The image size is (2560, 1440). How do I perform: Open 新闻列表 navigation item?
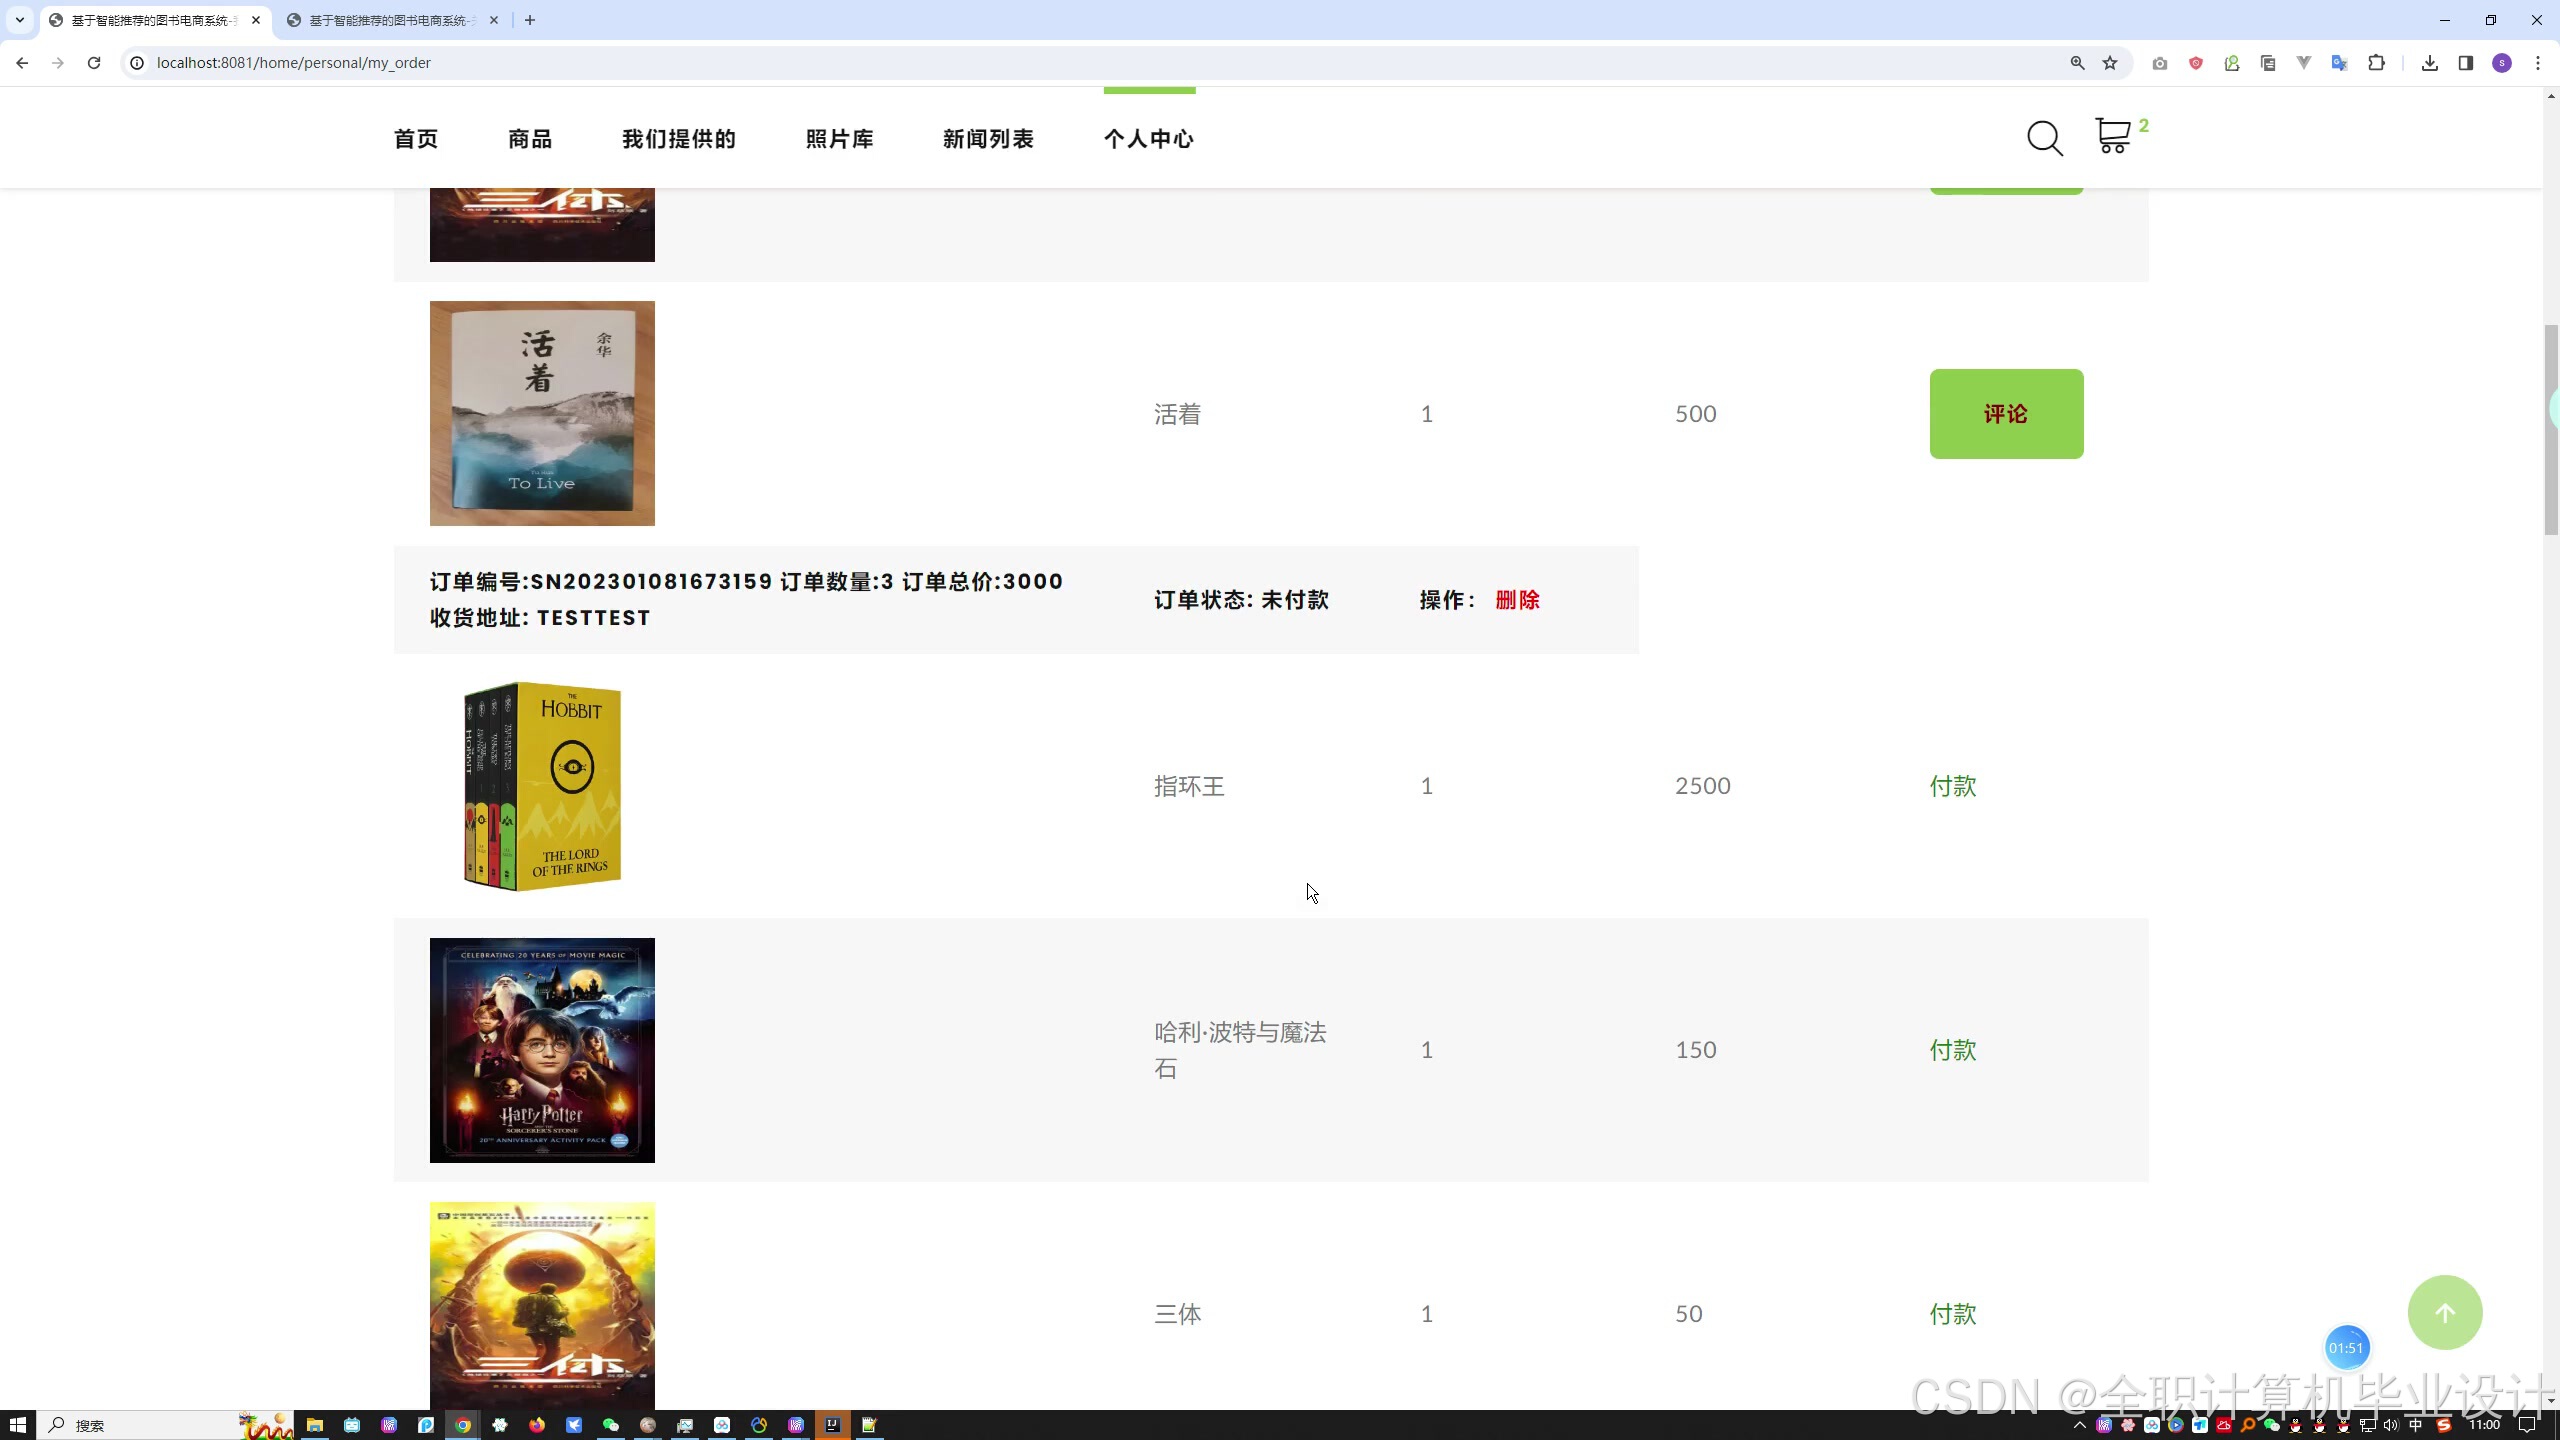[x=988, y=139]
